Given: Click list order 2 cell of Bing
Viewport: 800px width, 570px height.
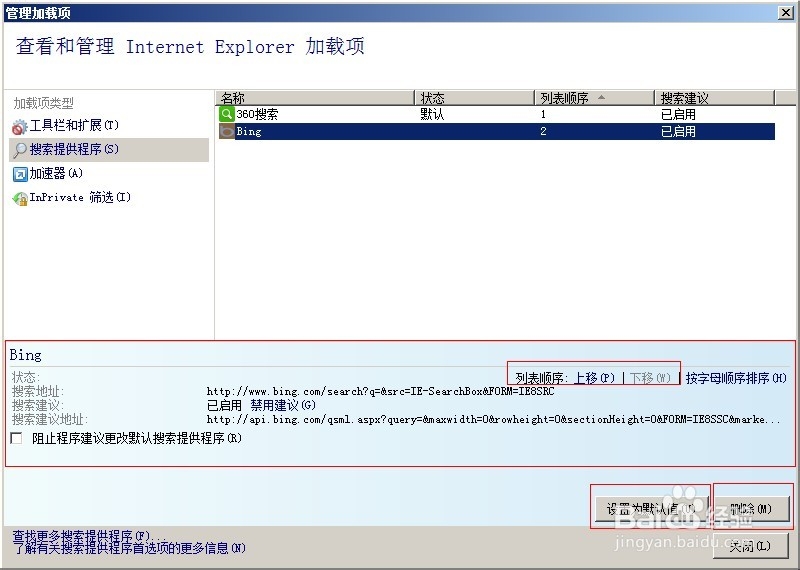Looking at the screenshot, I should [x=543, y=132].
